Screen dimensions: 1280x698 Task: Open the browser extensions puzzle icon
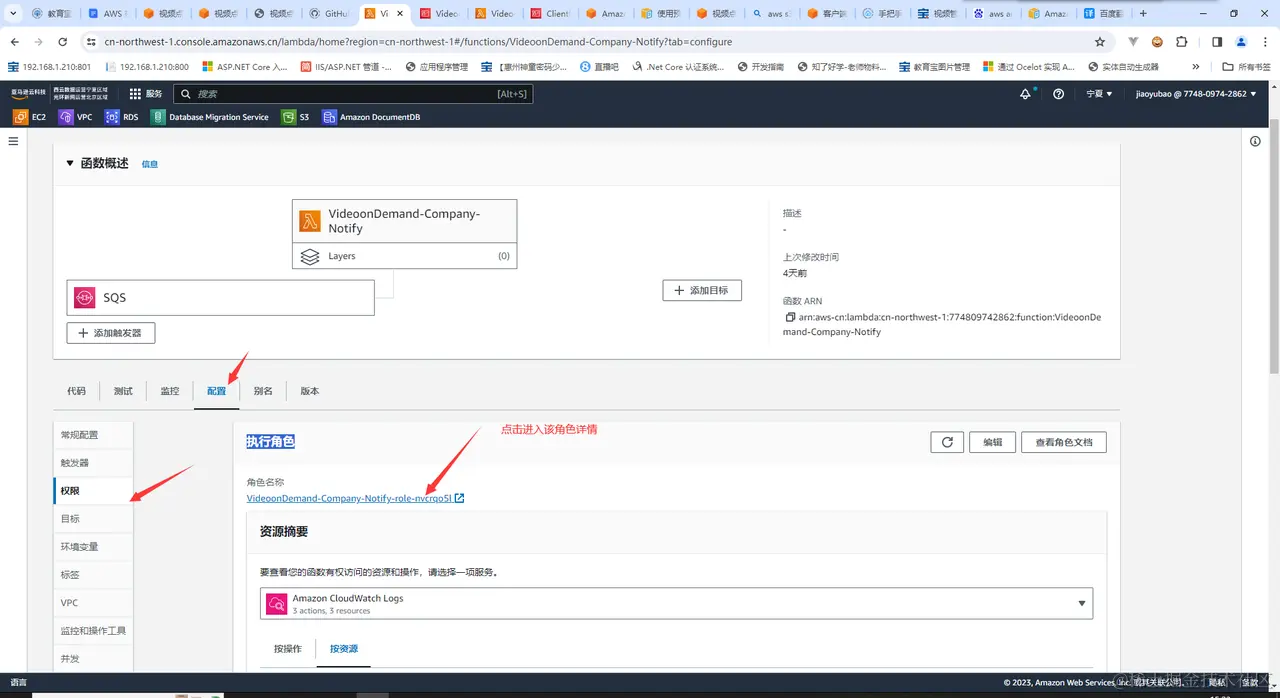click(1182, 42)
